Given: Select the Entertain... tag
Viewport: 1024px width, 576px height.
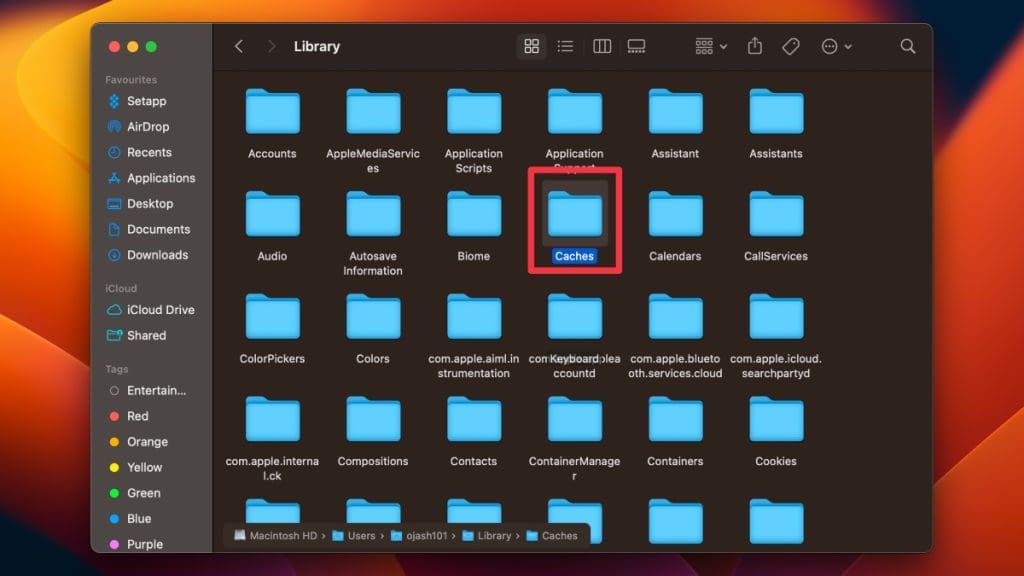Looking at the screenshot, I should tap(148, 391).
